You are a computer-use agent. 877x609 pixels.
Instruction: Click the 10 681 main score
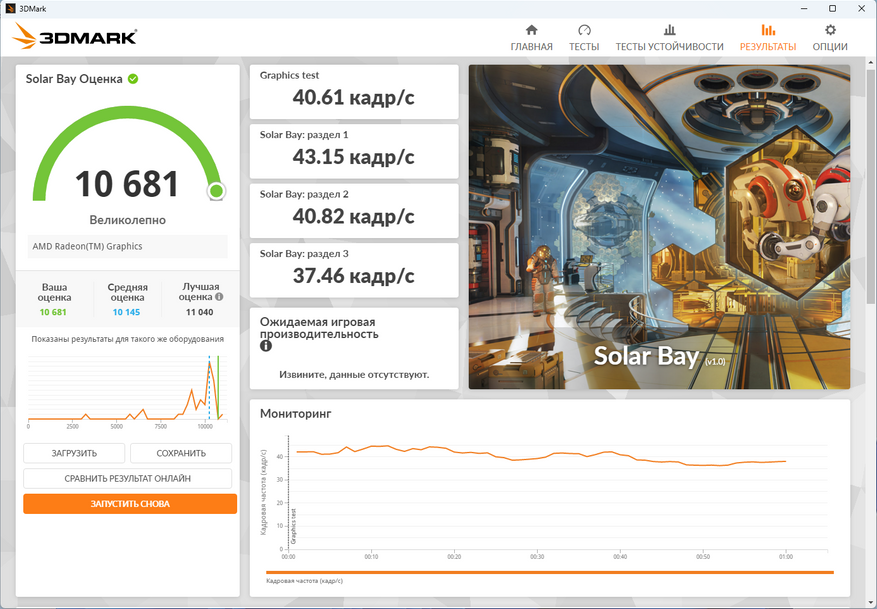(x=127, y=184)
